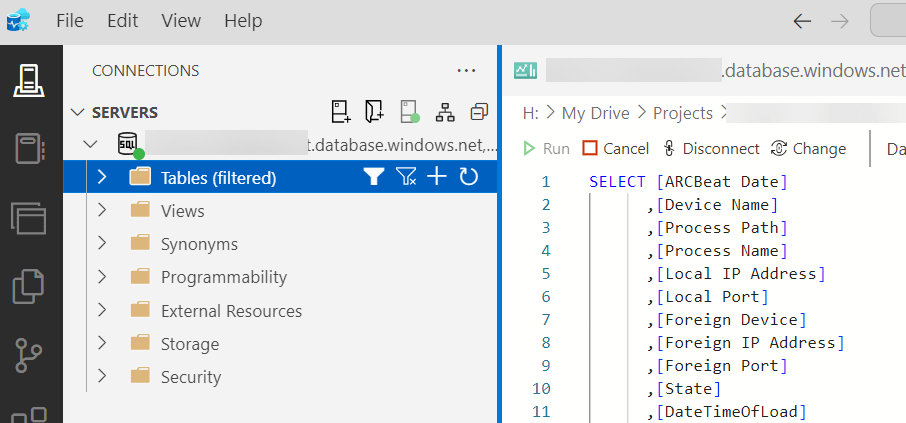Expand the Programmability folder
The height and width of the screenshot is (423, 906).
point(101,277)
